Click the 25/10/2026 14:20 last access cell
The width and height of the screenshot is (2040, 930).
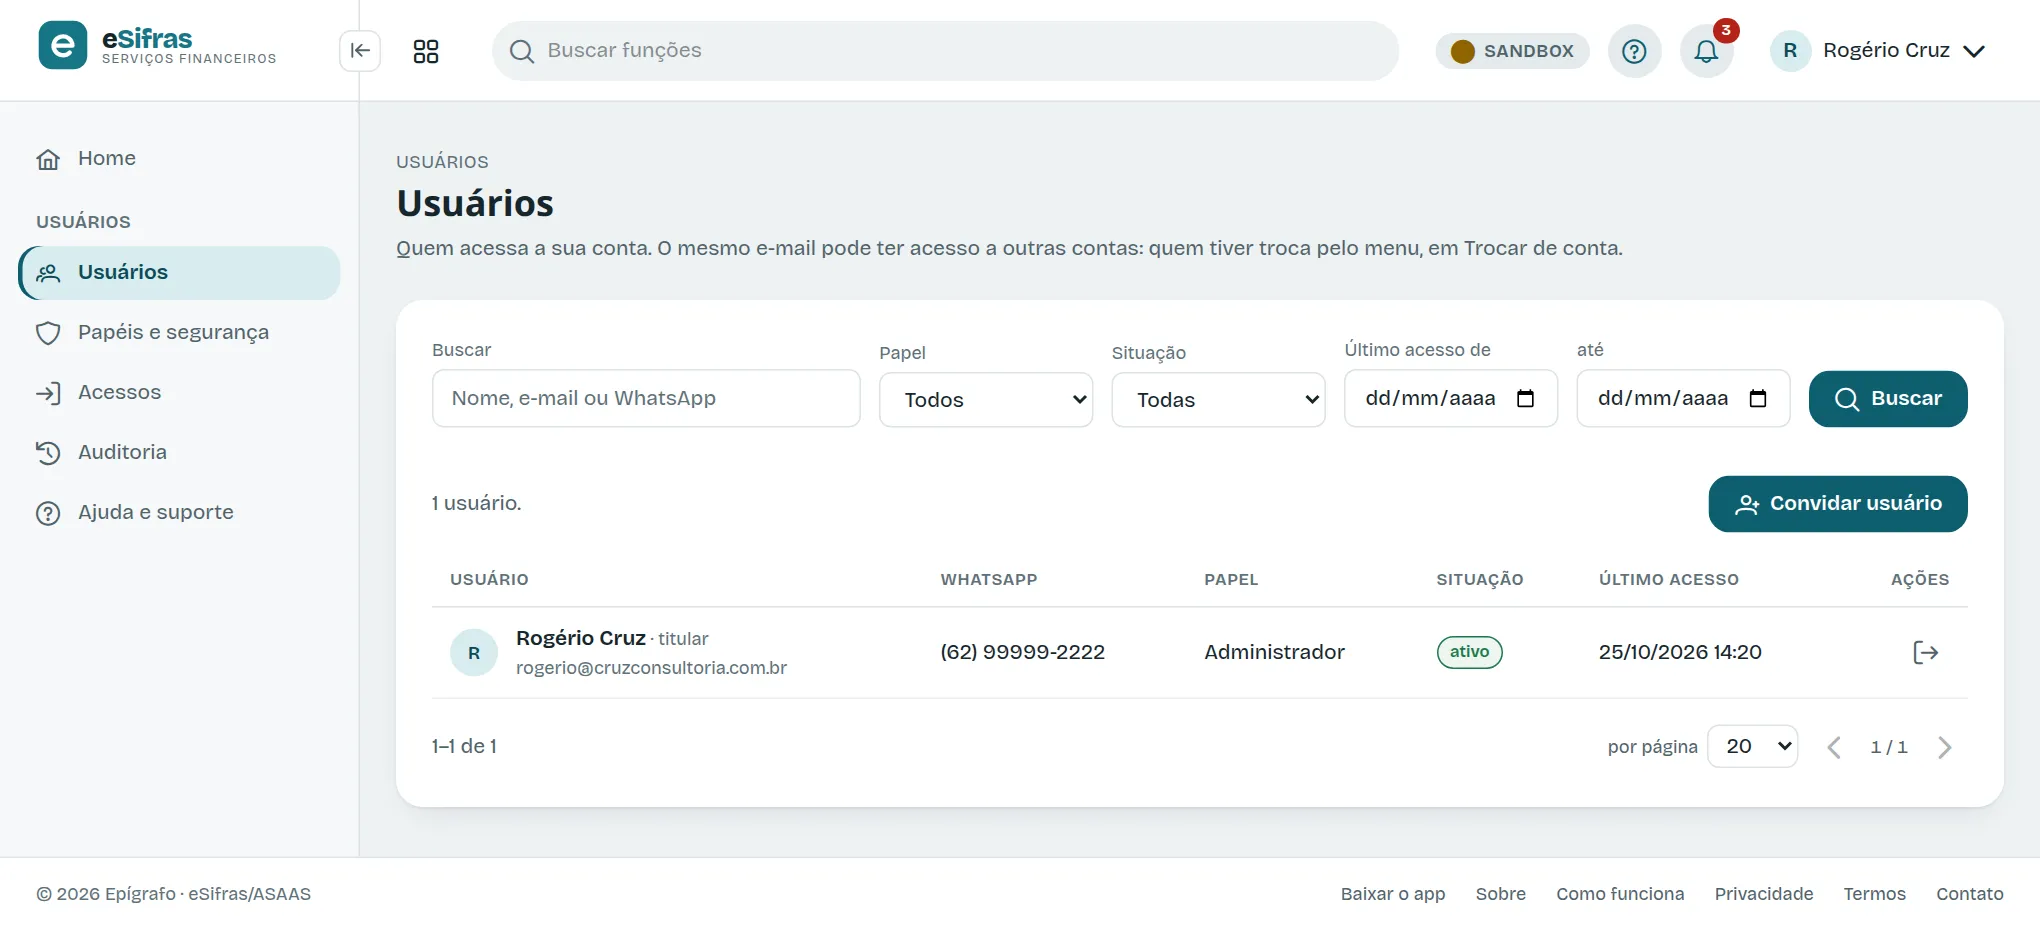[x=1680, y=653]
